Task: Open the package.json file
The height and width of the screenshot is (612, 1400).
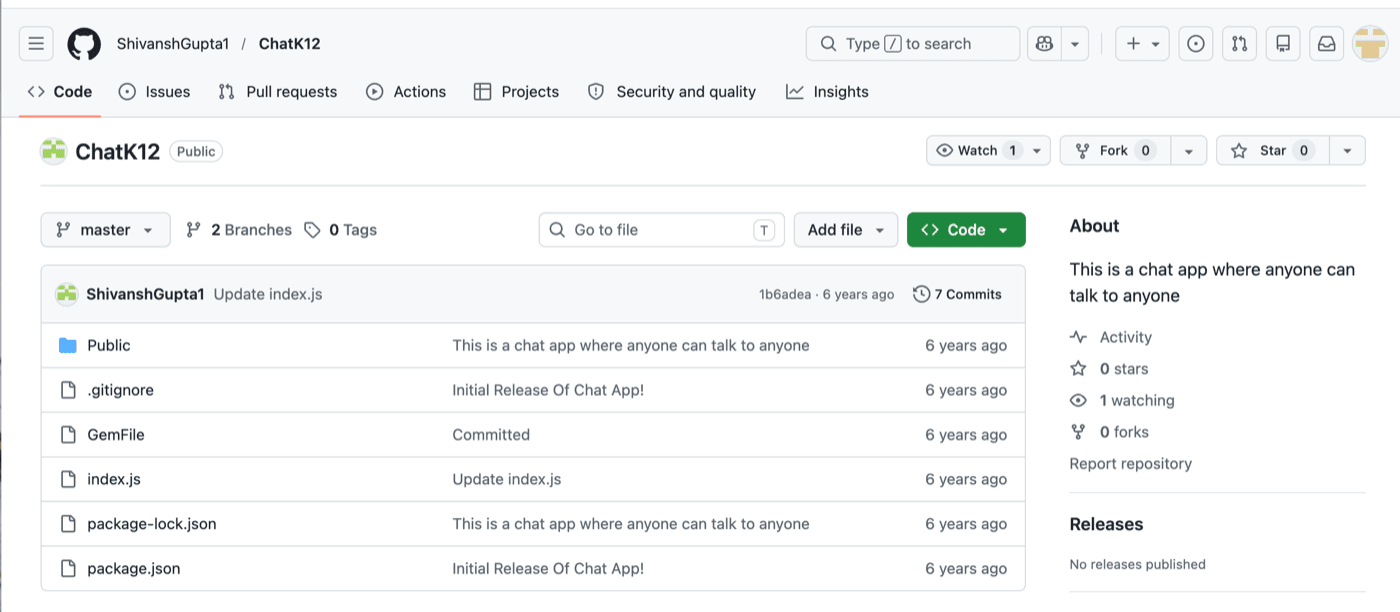Action: [134, 568]
